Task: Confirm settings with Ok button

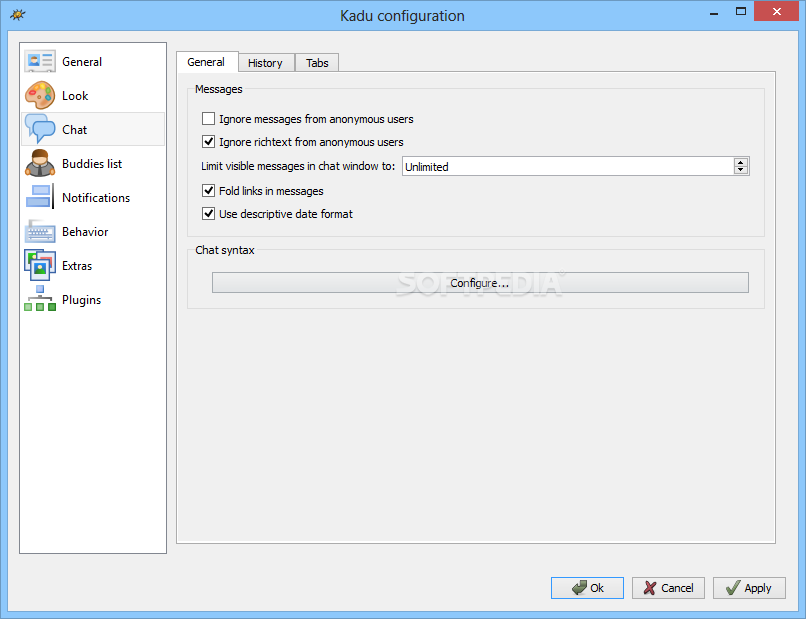Action: click(x=588, y=588)
